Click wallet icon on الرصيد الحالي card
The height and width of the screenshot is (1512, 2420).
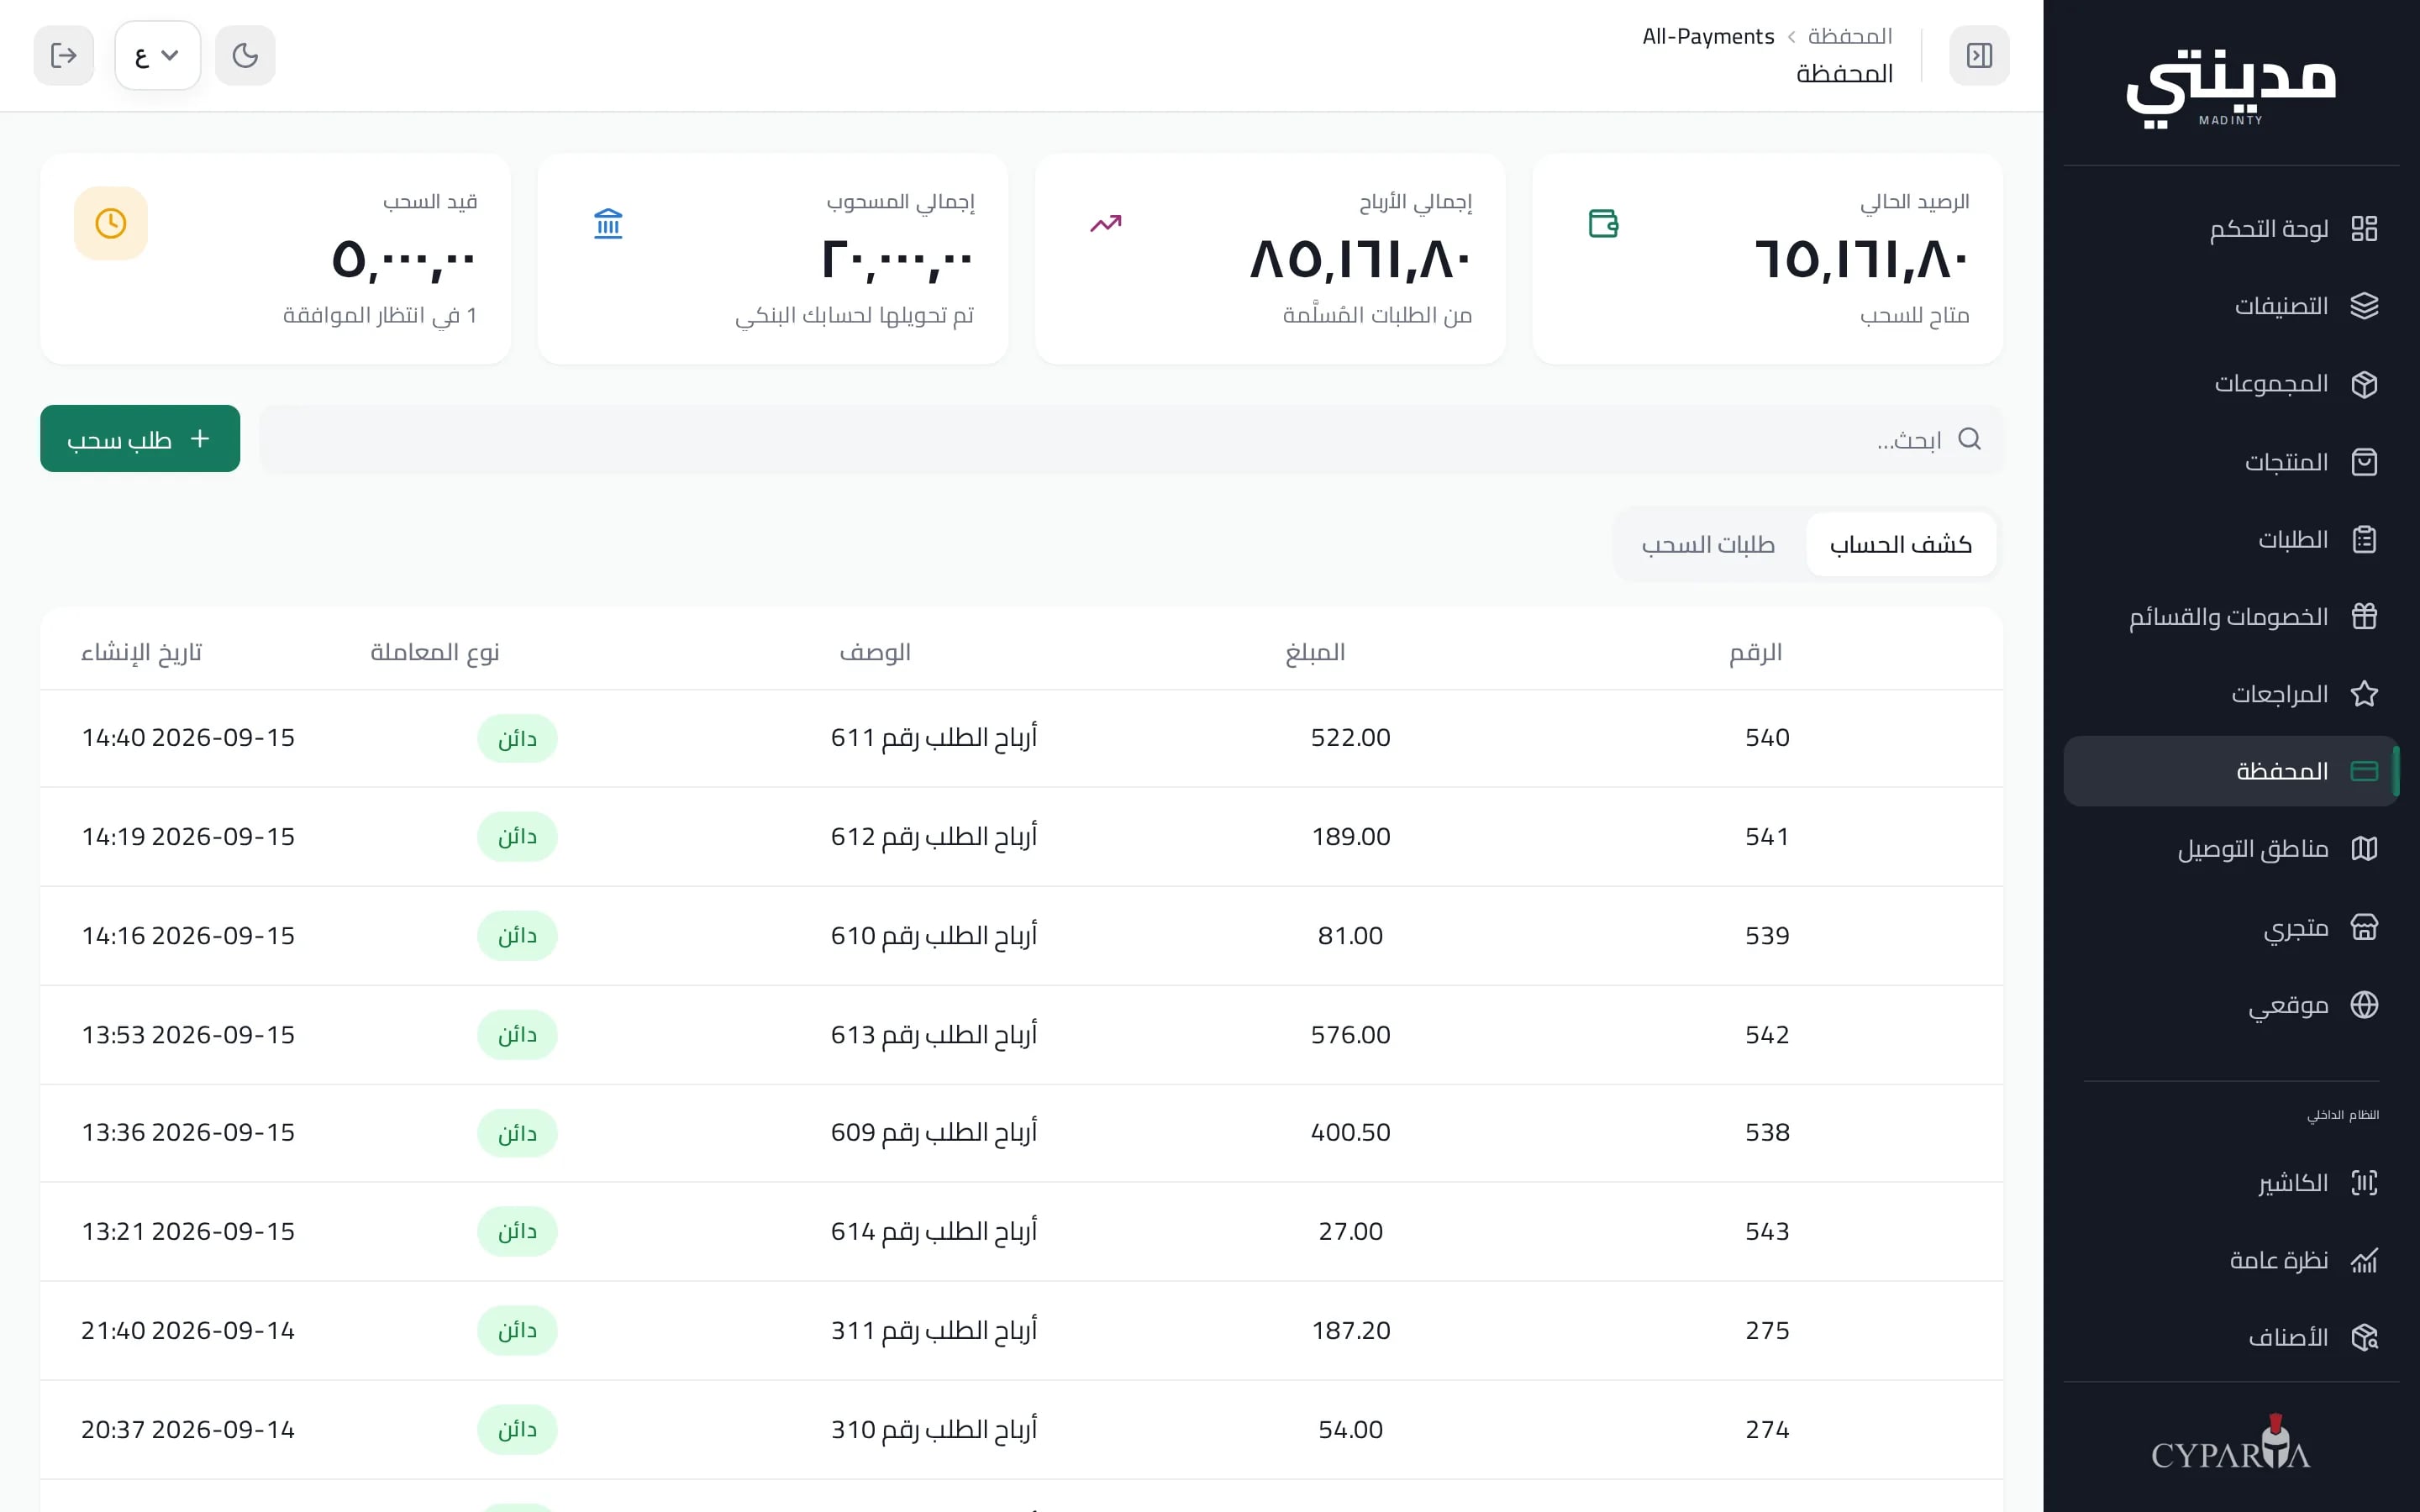tap(1604, 223)
